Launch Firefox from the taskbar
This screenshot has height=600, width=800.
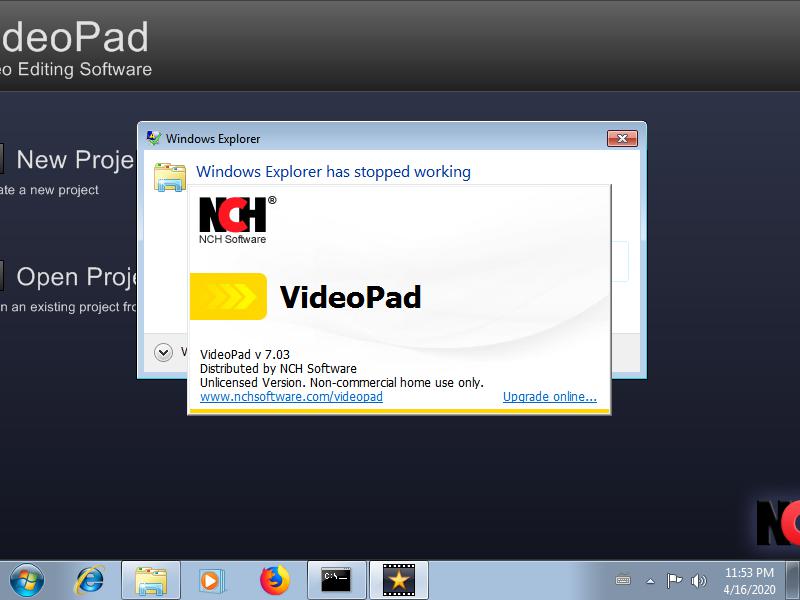point(274,580)
